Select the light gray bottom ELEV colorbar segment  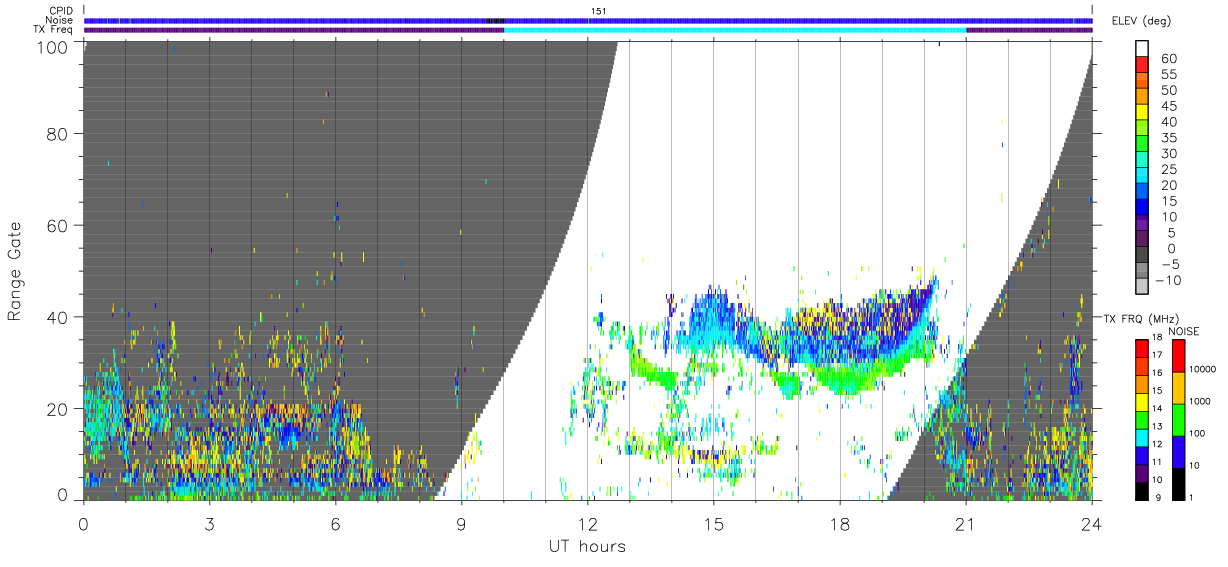pyautogui.click(x=1142, y=288)
